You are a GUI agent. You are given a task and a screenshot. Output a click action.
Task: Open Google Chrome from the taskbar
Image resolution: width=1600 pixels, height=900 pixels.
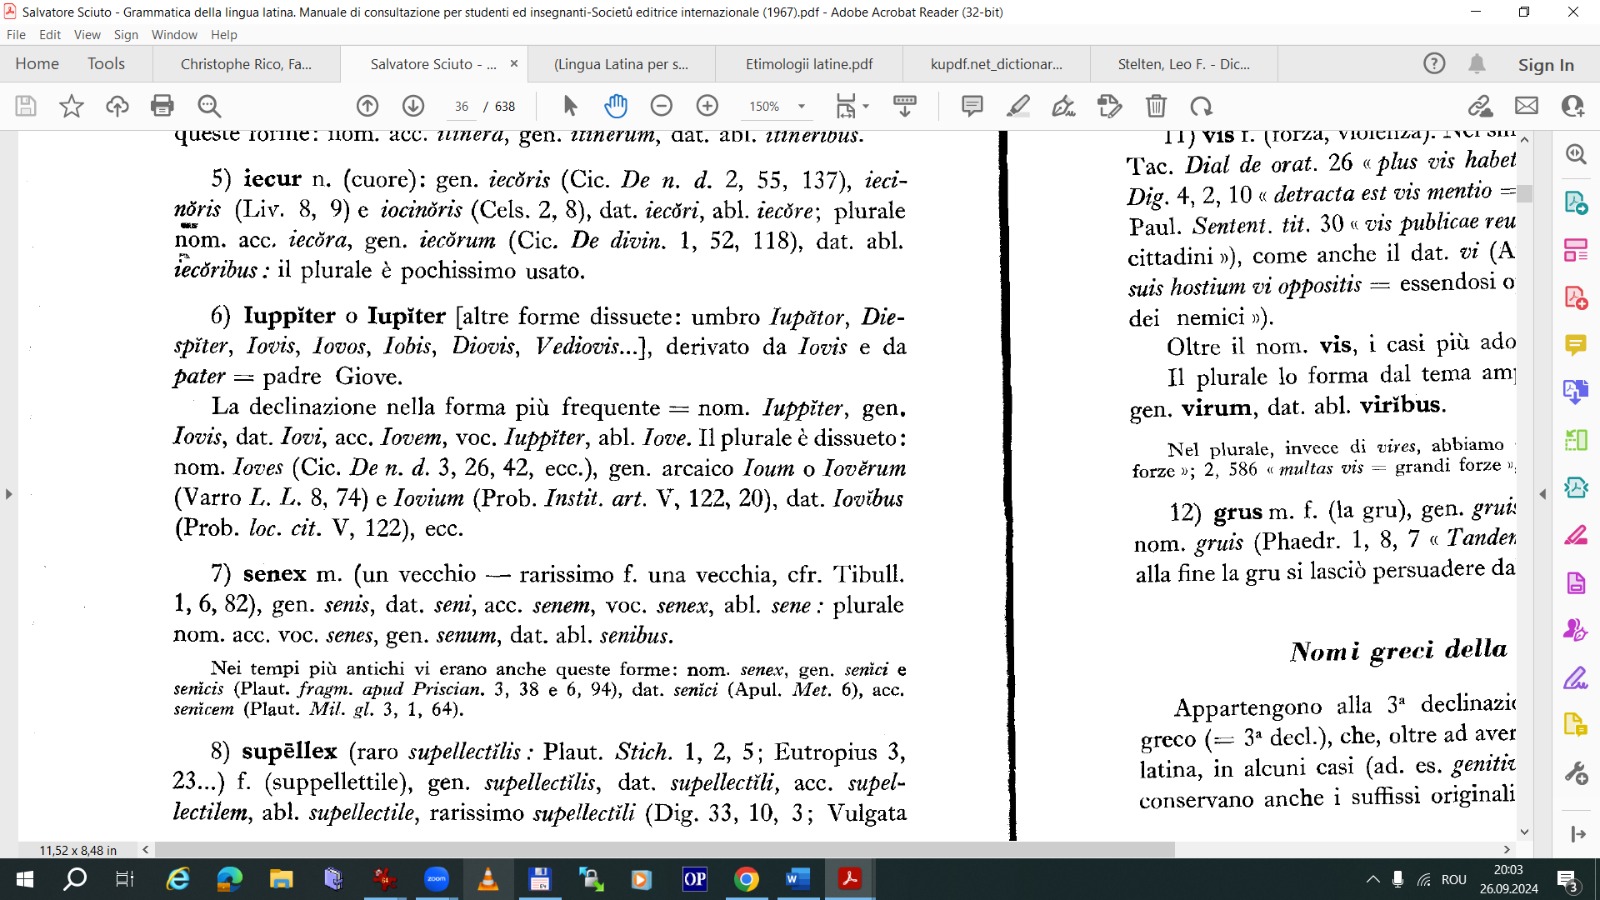click(x=746, y=880)
